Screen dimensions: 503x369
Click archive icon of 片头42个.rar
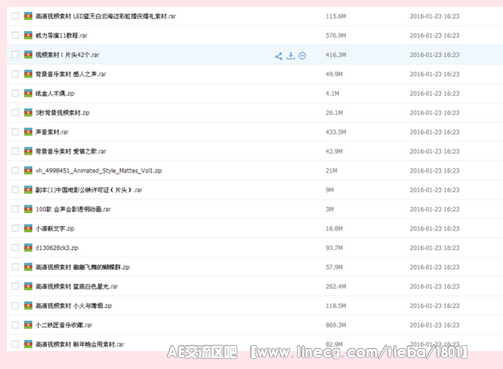[x=28, y=55]
